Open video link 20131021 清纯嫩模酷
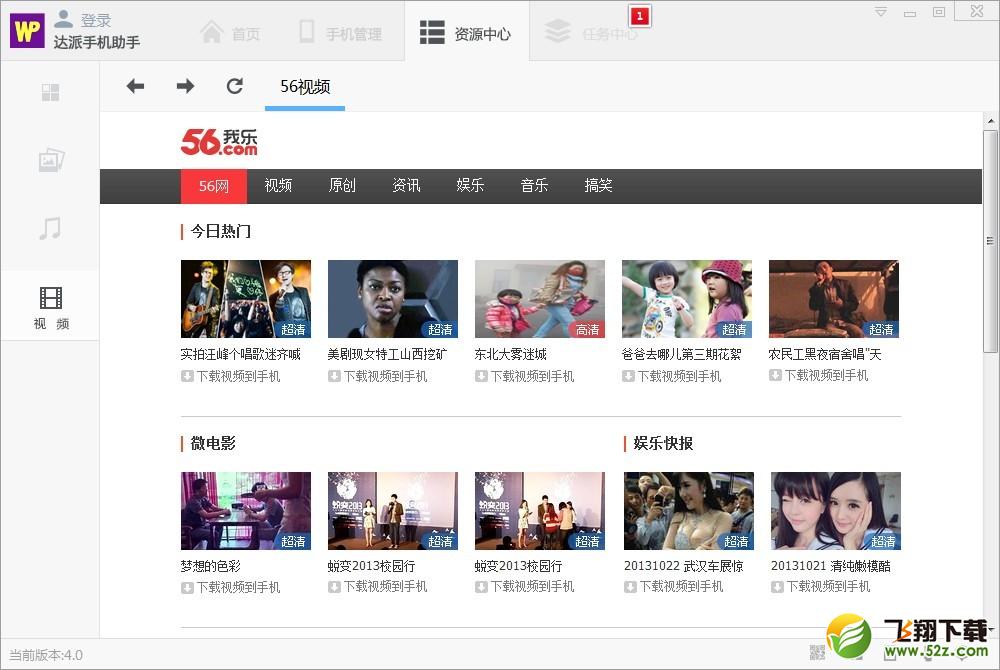 click(830, 566)
